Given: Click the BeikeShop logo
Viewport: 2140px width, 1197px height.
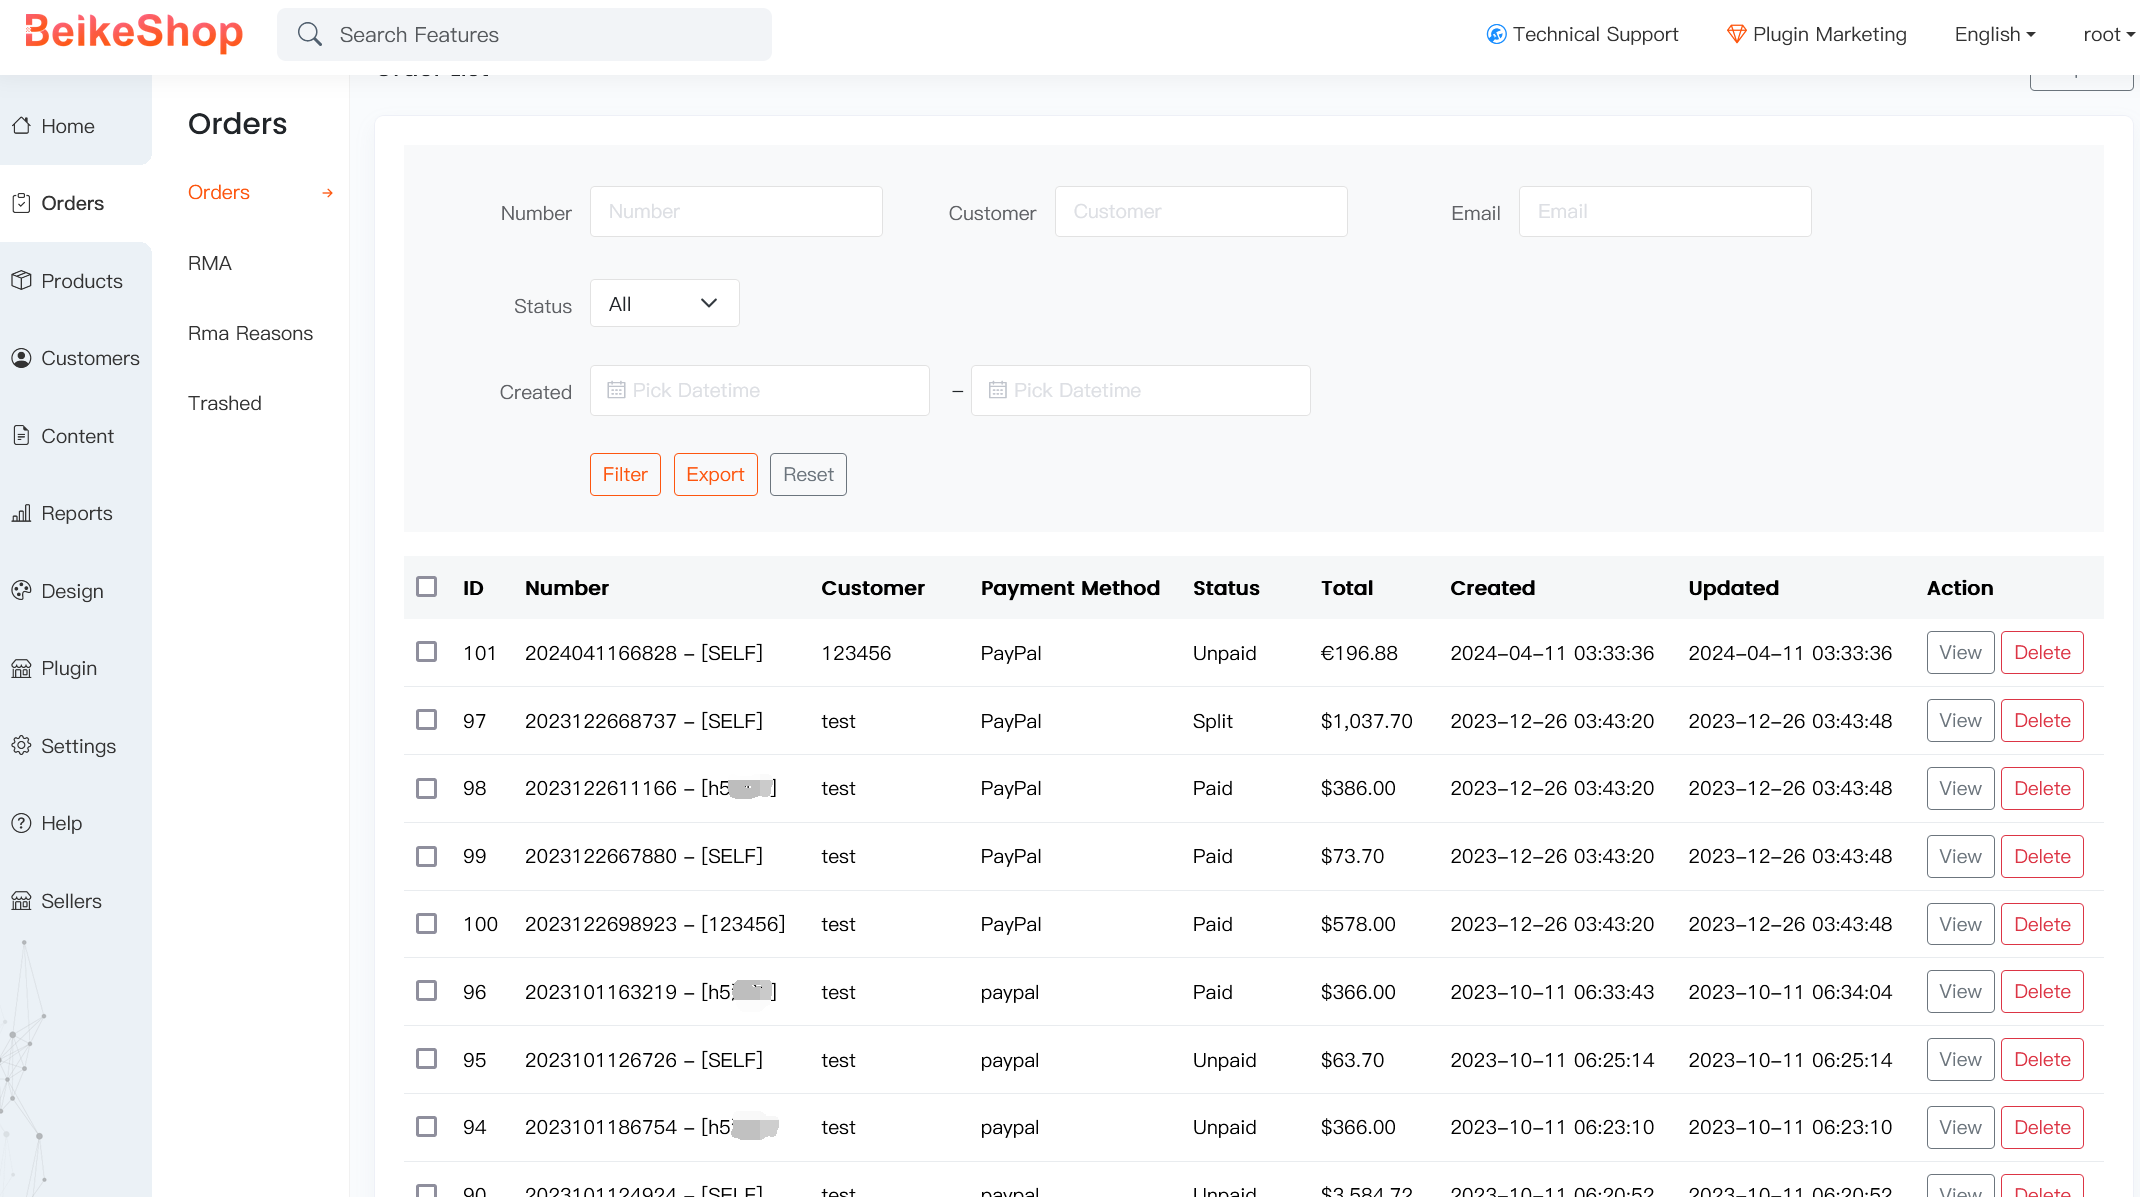Looking at the screenshot, I should 134,32.
